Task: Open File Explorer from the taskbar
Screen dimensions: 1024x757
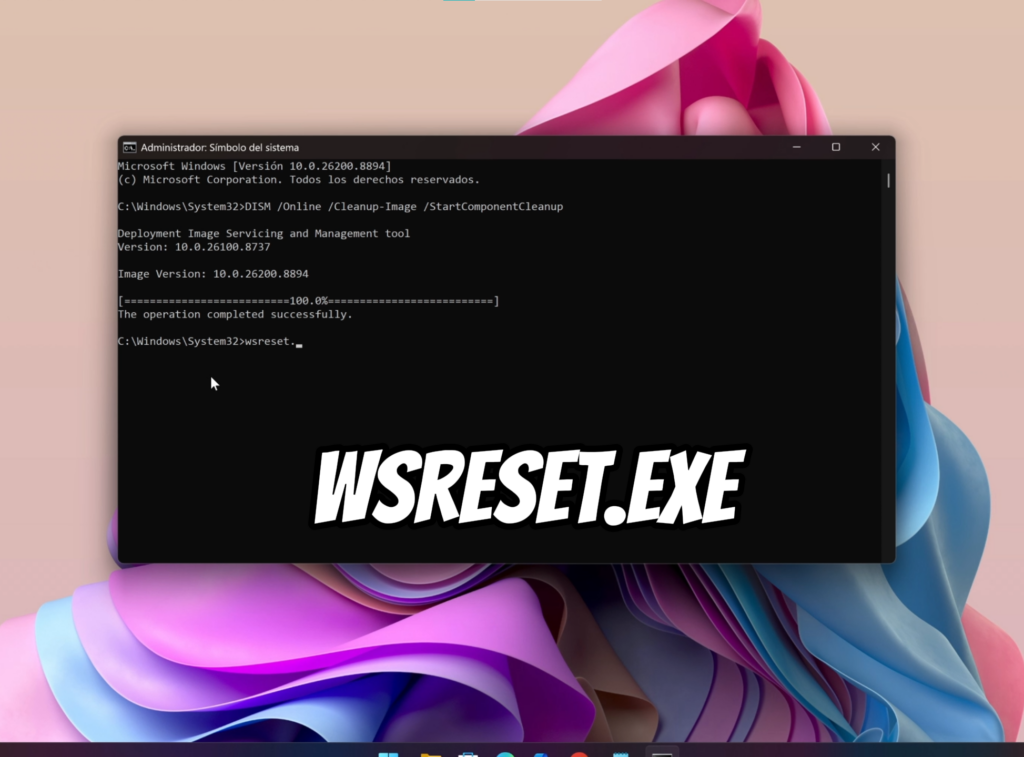Action: coord(431,754)
